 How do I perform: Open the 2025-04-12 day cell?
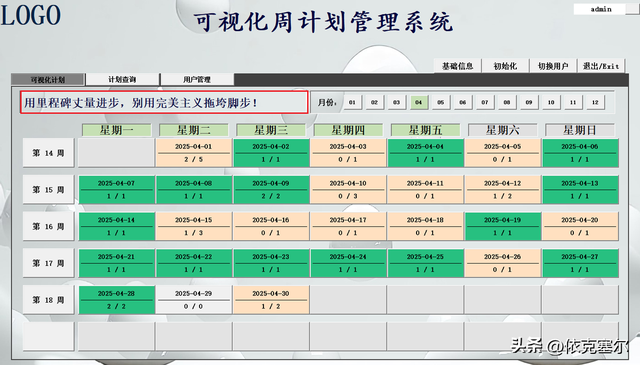click(x=502, y=189)
